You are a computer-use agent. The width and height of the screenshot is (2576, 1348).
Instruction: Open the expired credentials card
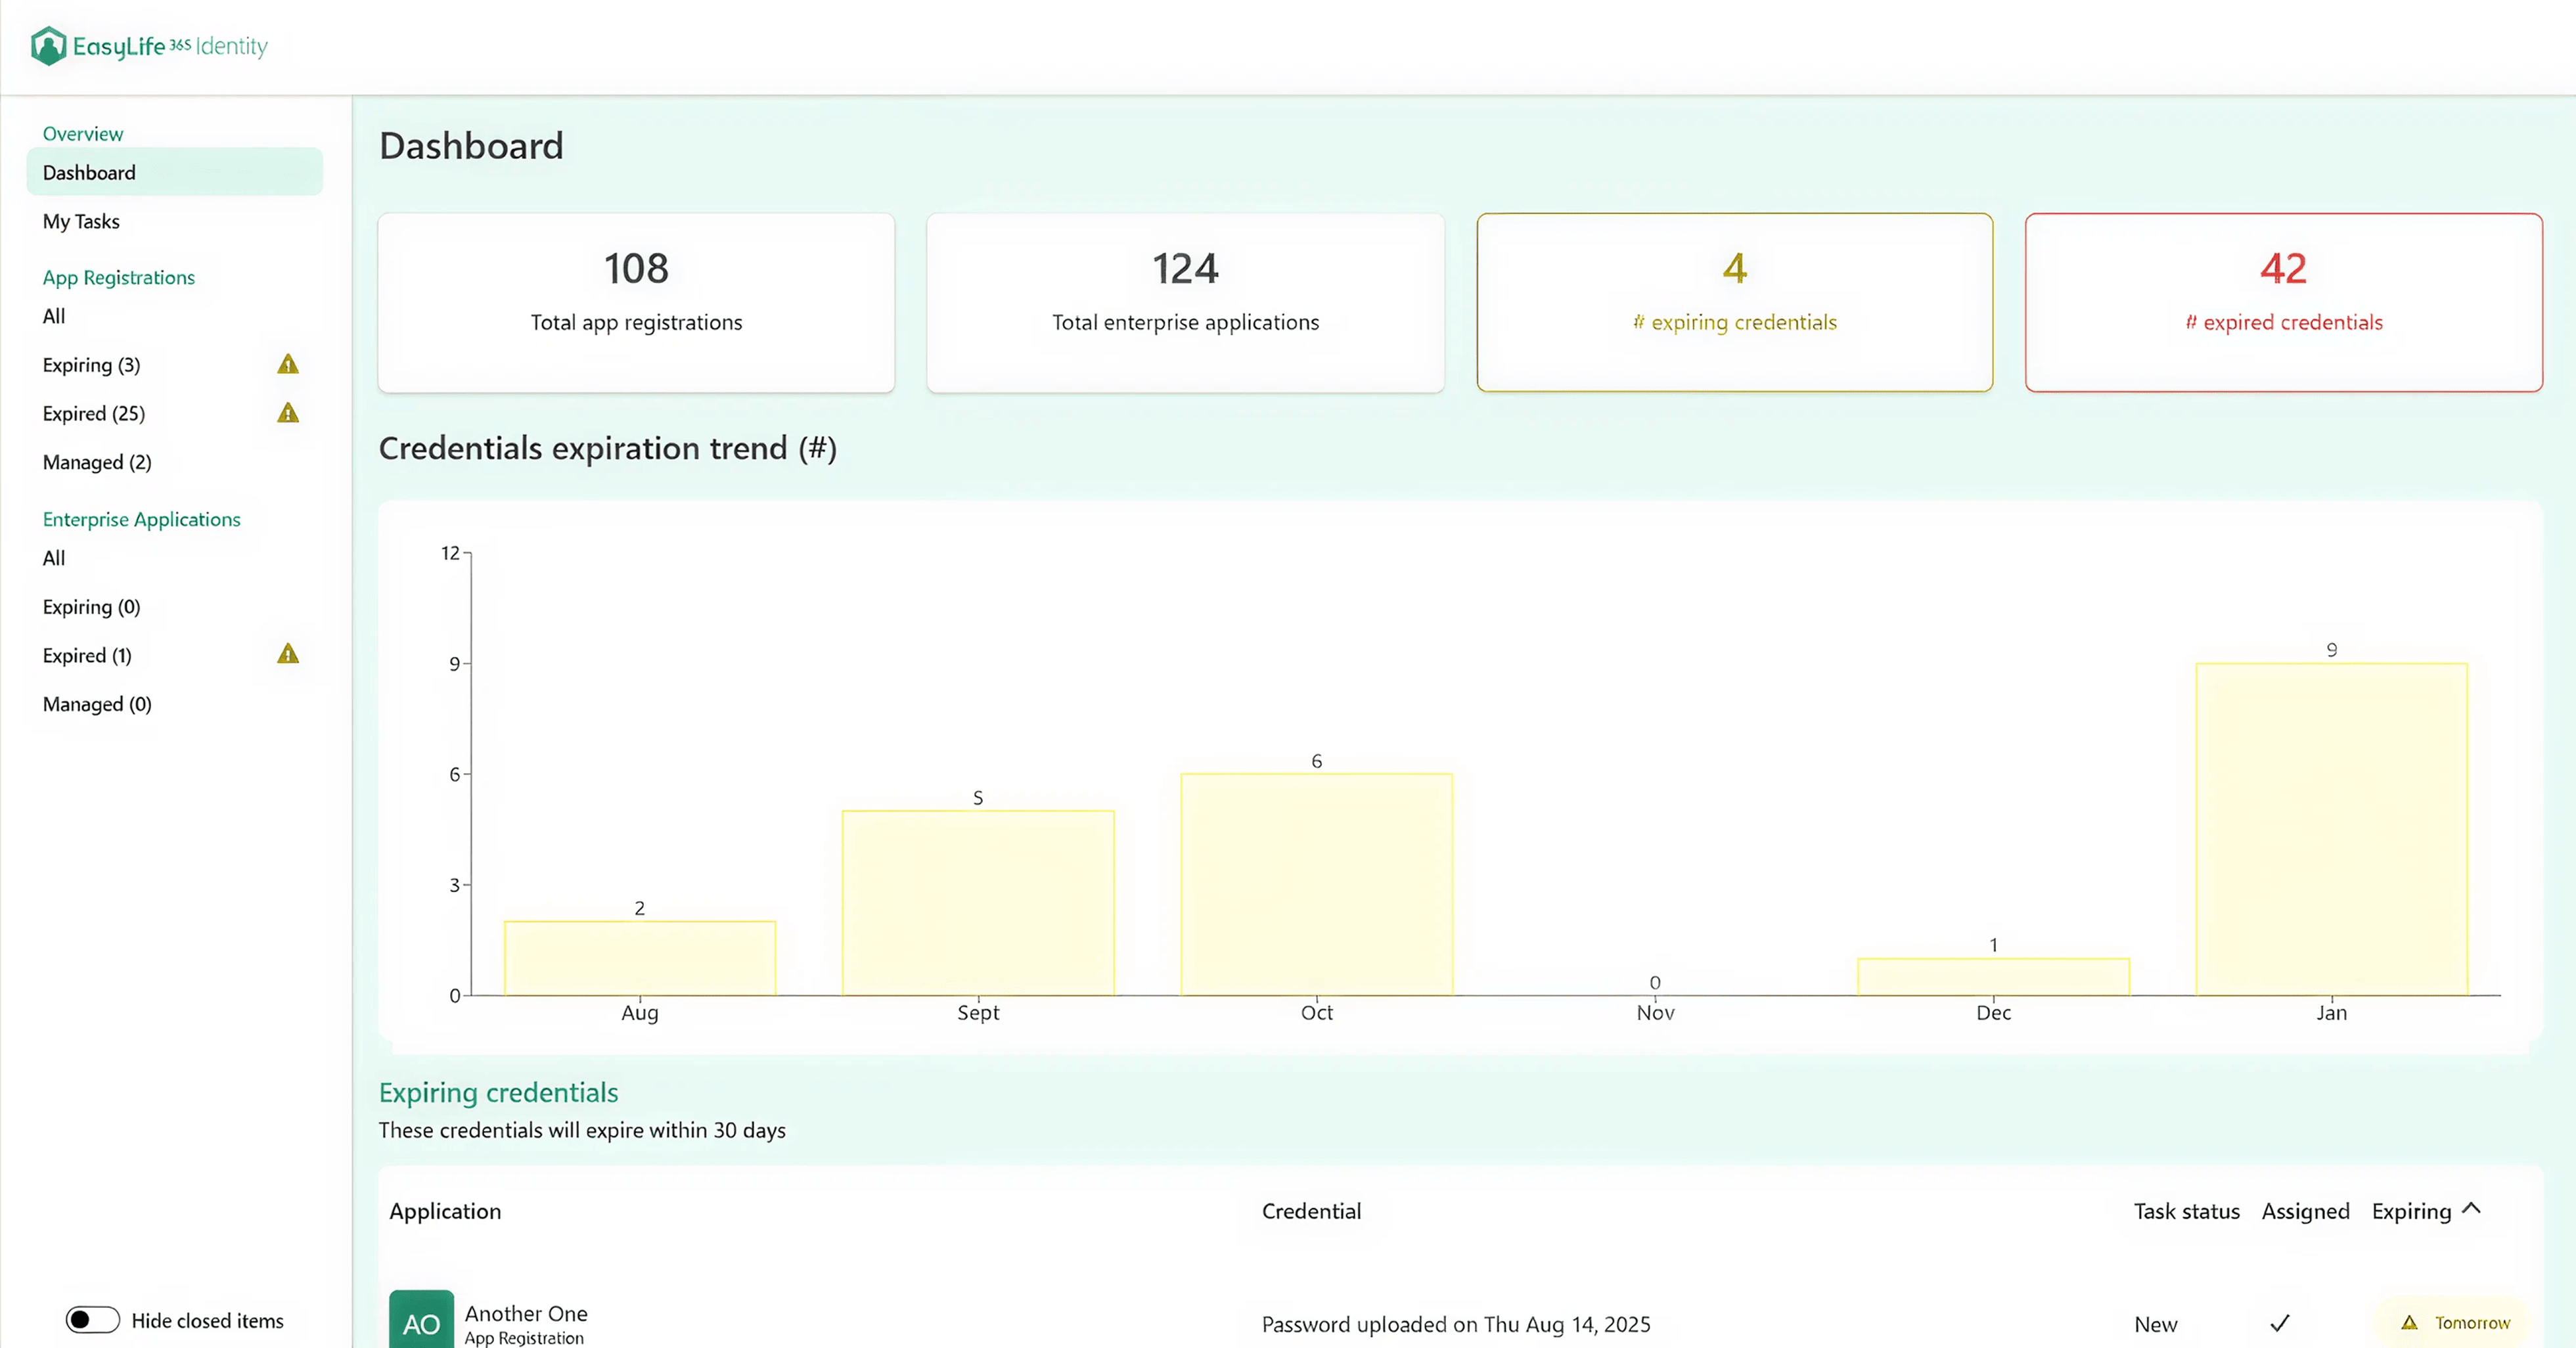2283,302
